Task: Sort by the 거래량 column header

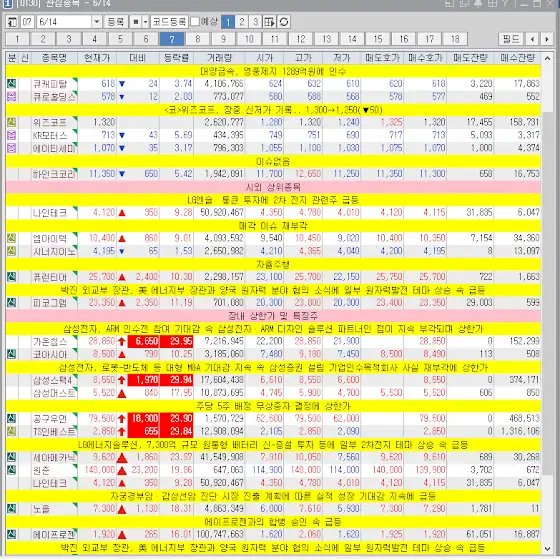Action: (x=219, y=58)
